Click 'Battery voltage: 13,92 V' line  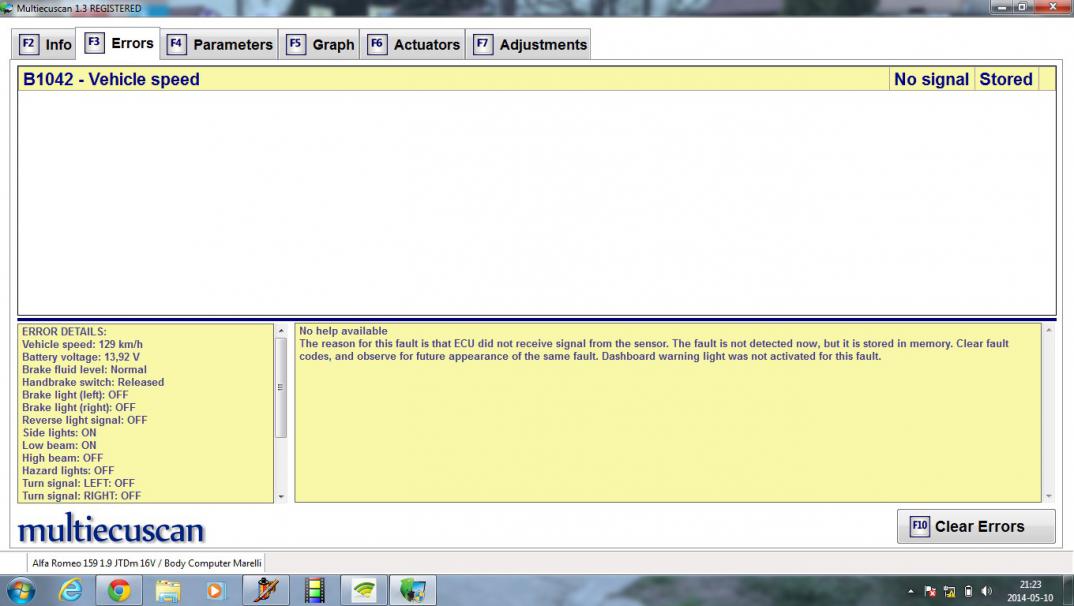pos(81,357)
